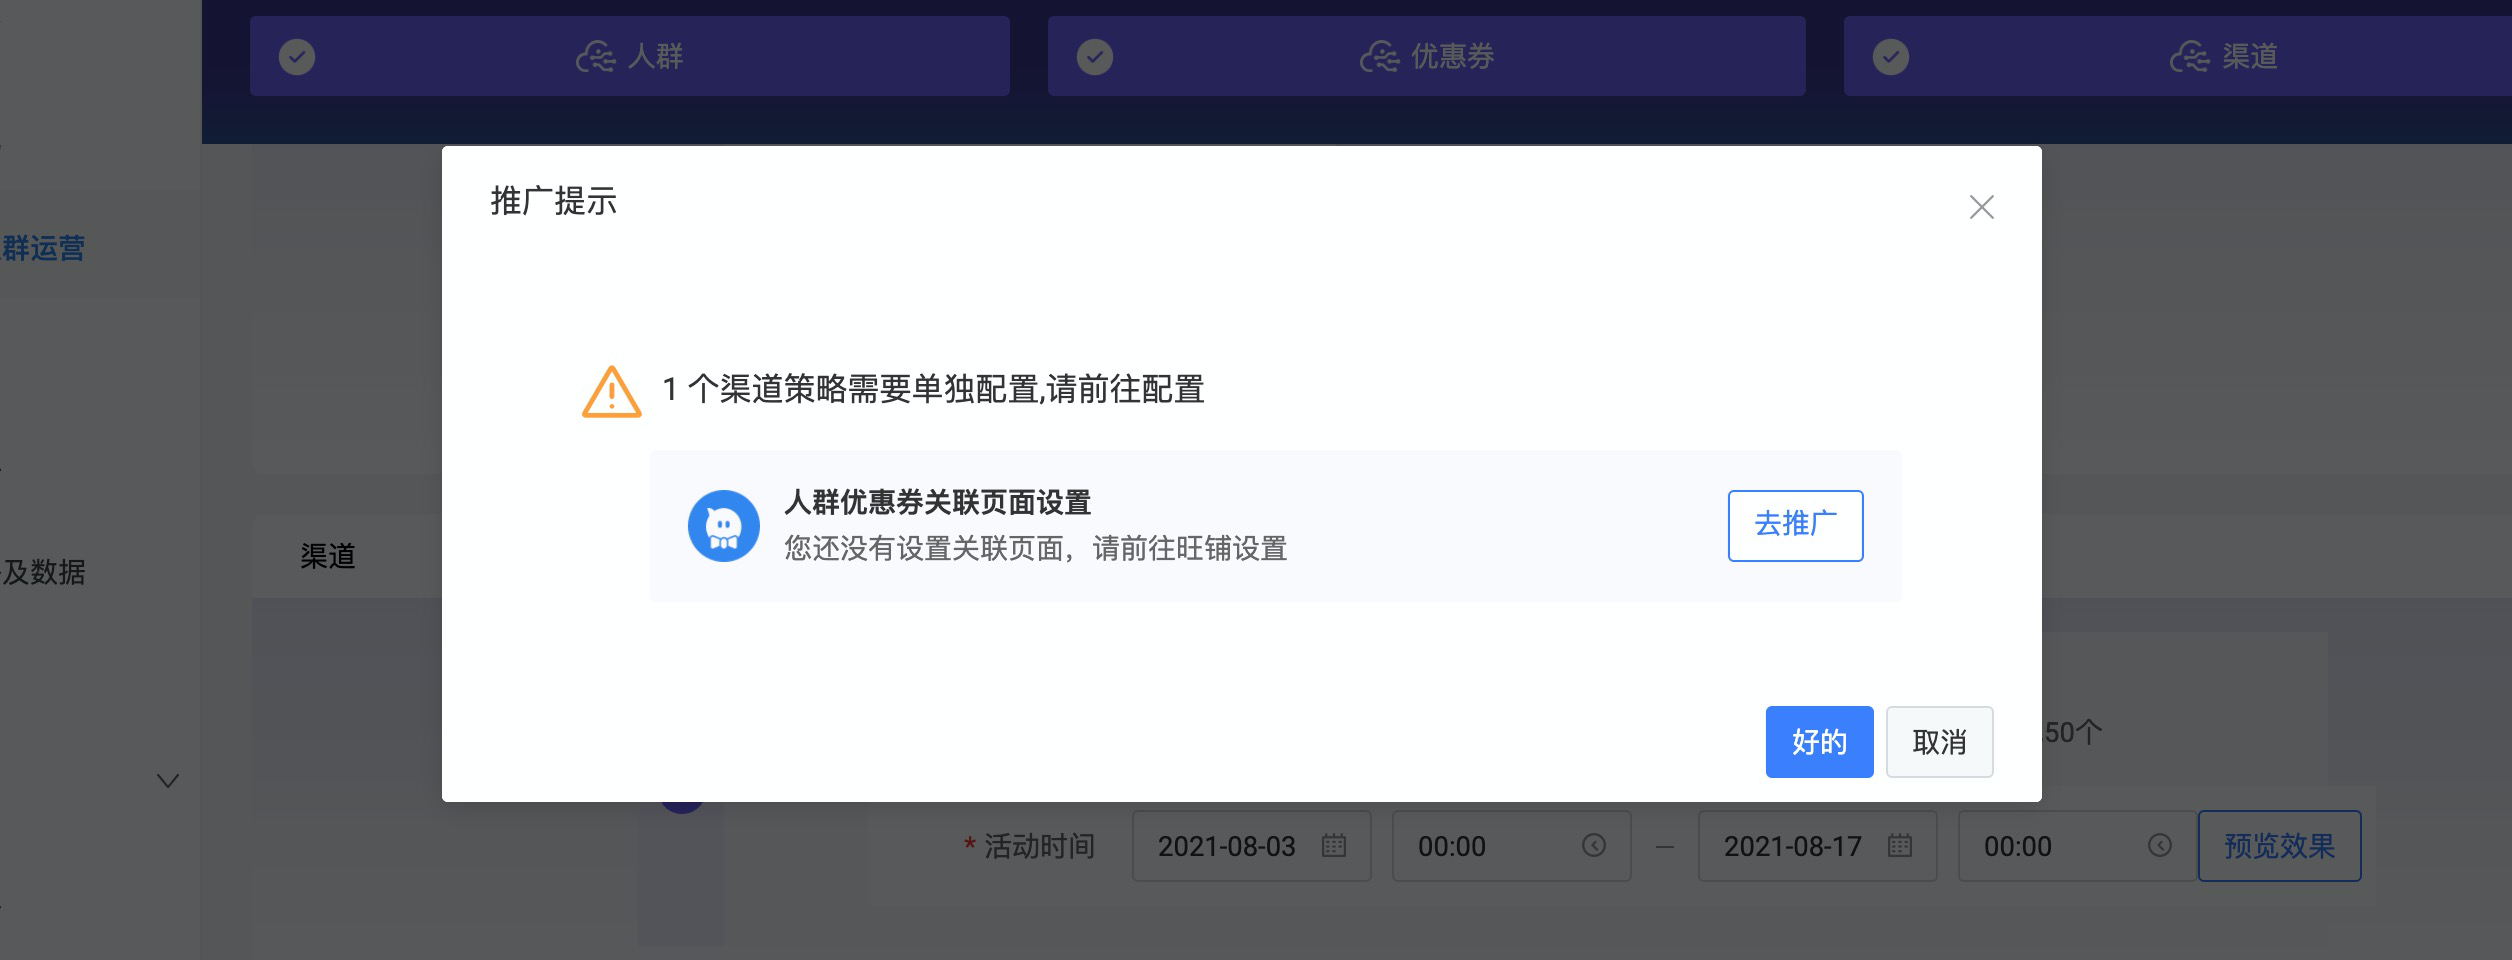This screenshot has width=2512, height=960.
Task: Click the checkmark circle on the 人群 step
Action: click(297, 57)
